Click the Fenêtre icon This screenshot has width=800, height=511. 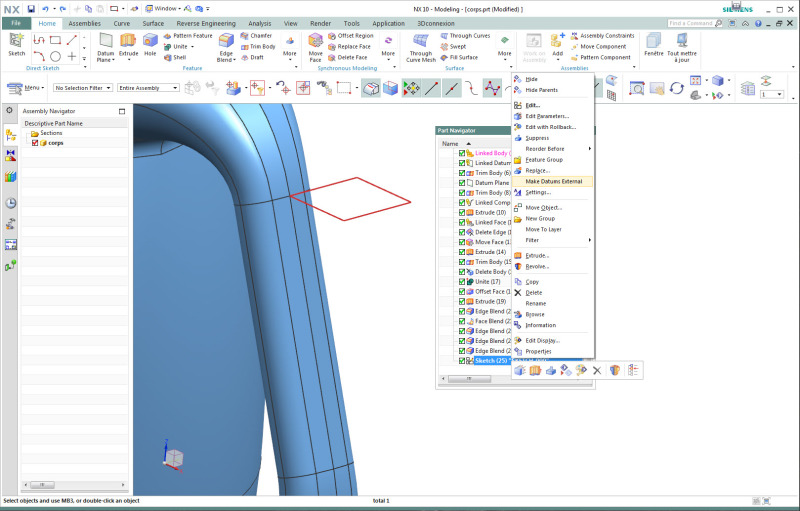click(x=654, y=45)
